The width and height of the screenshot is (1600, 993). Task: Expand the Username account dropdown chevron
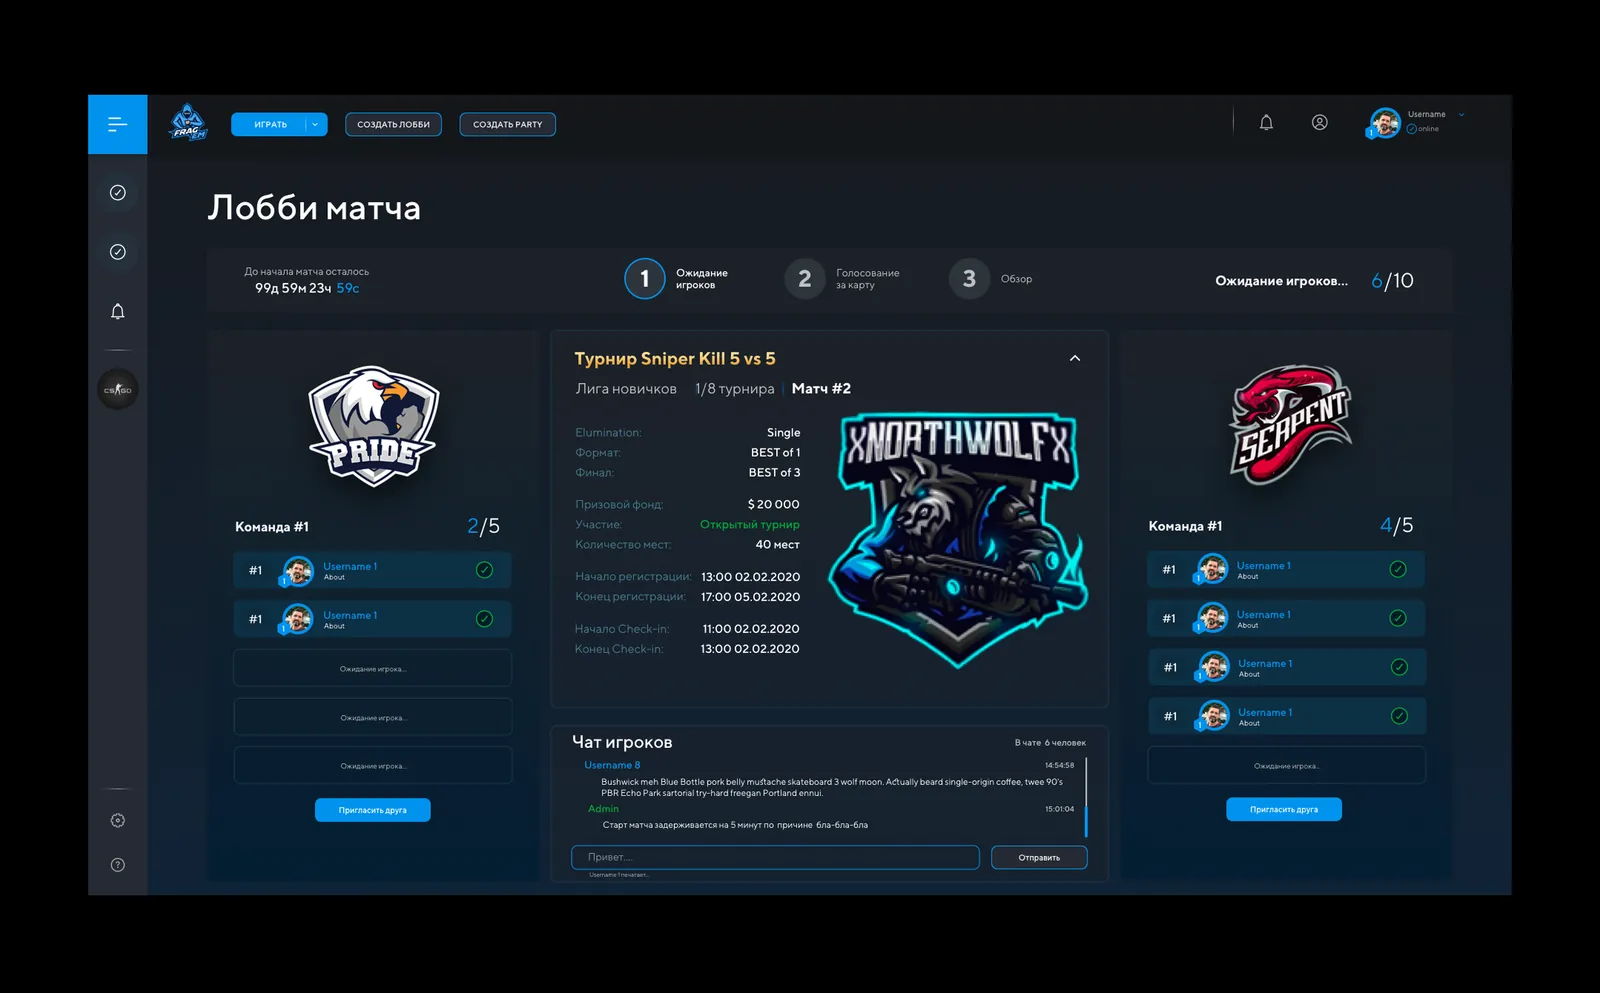click(1462, 115)
